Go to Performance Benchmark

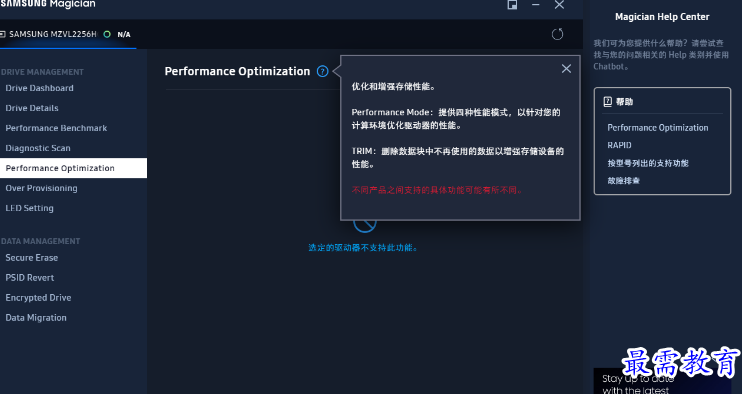pyautogui.click(x=56, y=128)
